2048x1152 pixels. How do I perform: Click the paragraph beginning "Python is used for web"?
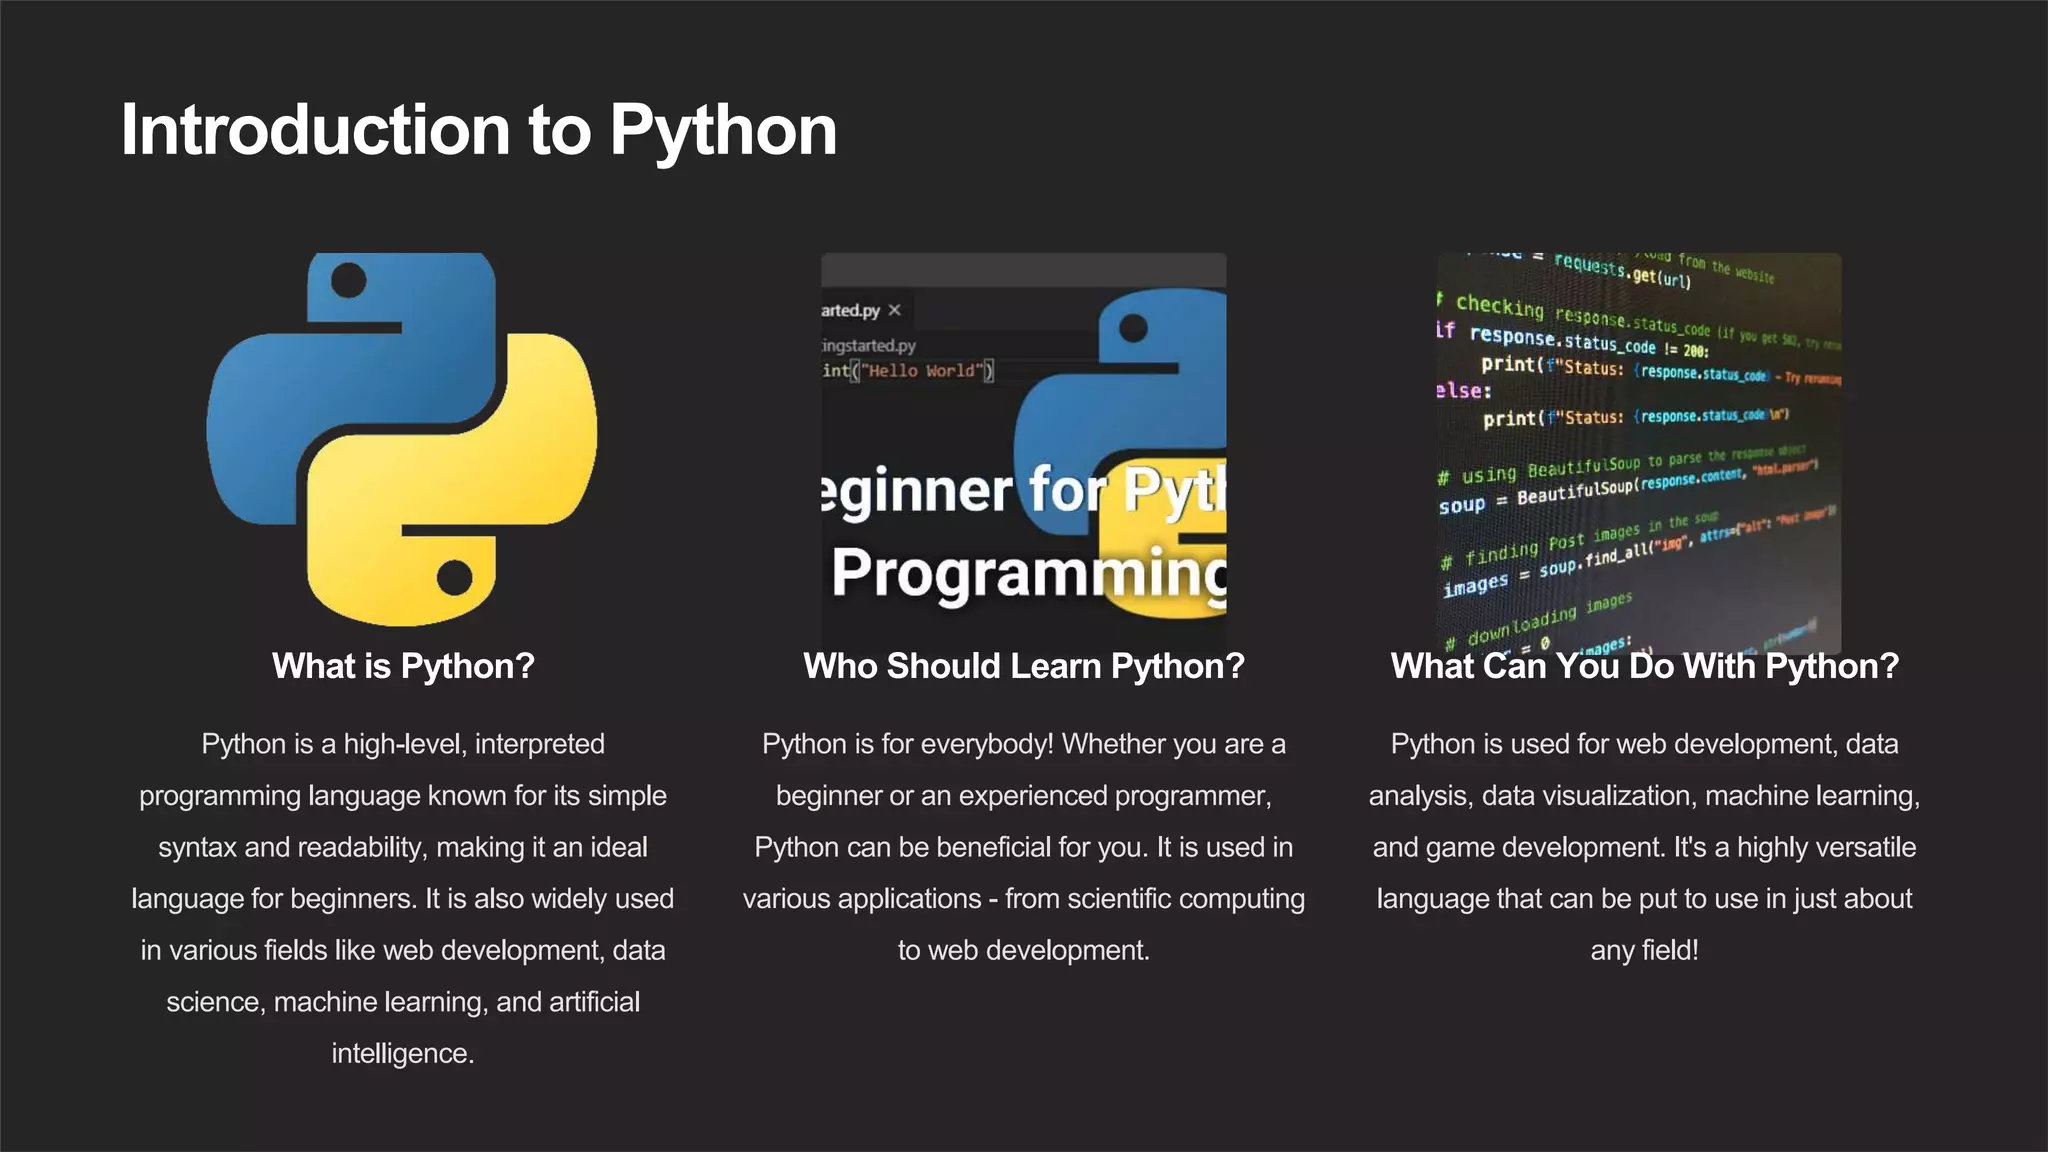point(1644,847)
